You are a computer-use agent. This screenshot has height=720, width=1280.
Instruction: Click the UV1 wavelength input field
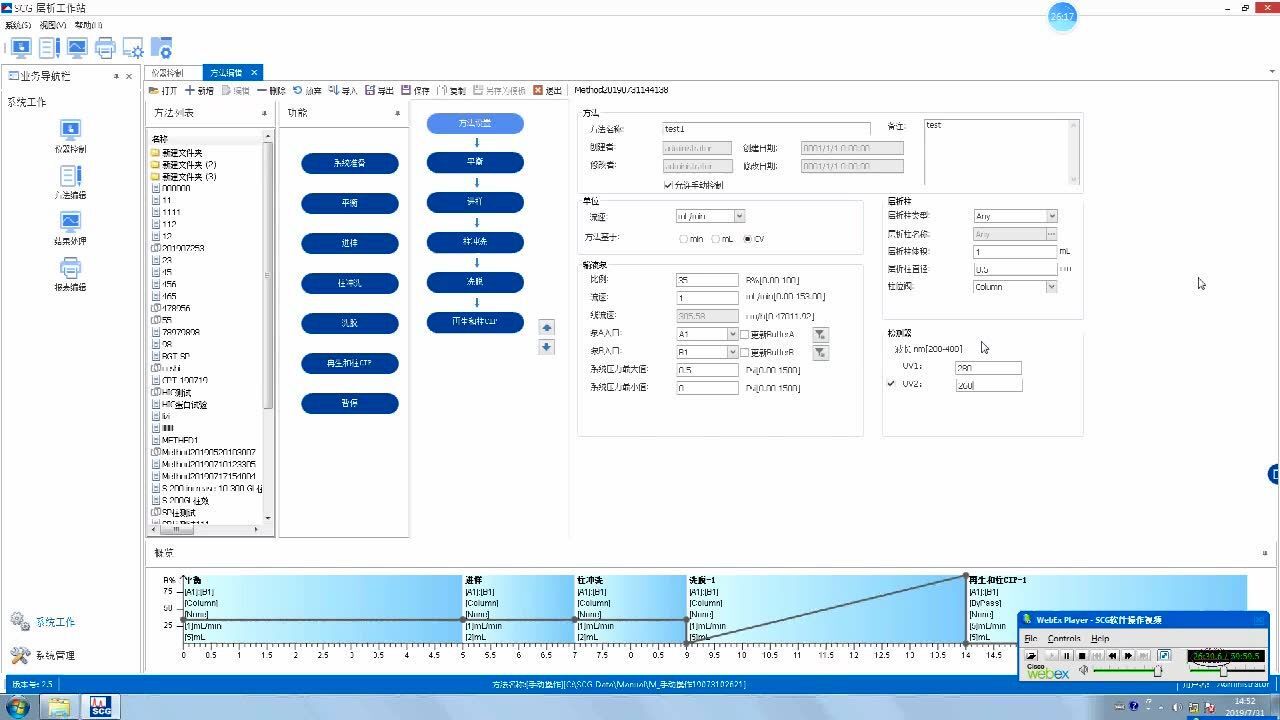(988, 368)
